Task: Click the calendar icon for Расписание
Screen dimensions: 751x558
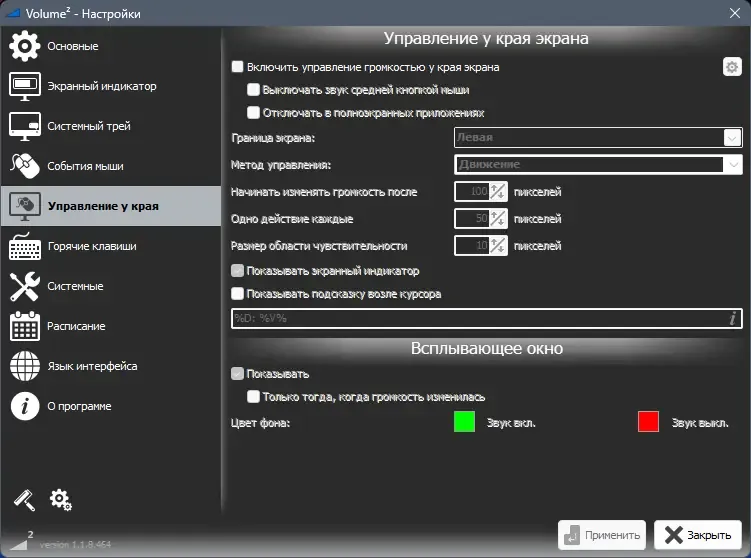Action: [25, 326]
